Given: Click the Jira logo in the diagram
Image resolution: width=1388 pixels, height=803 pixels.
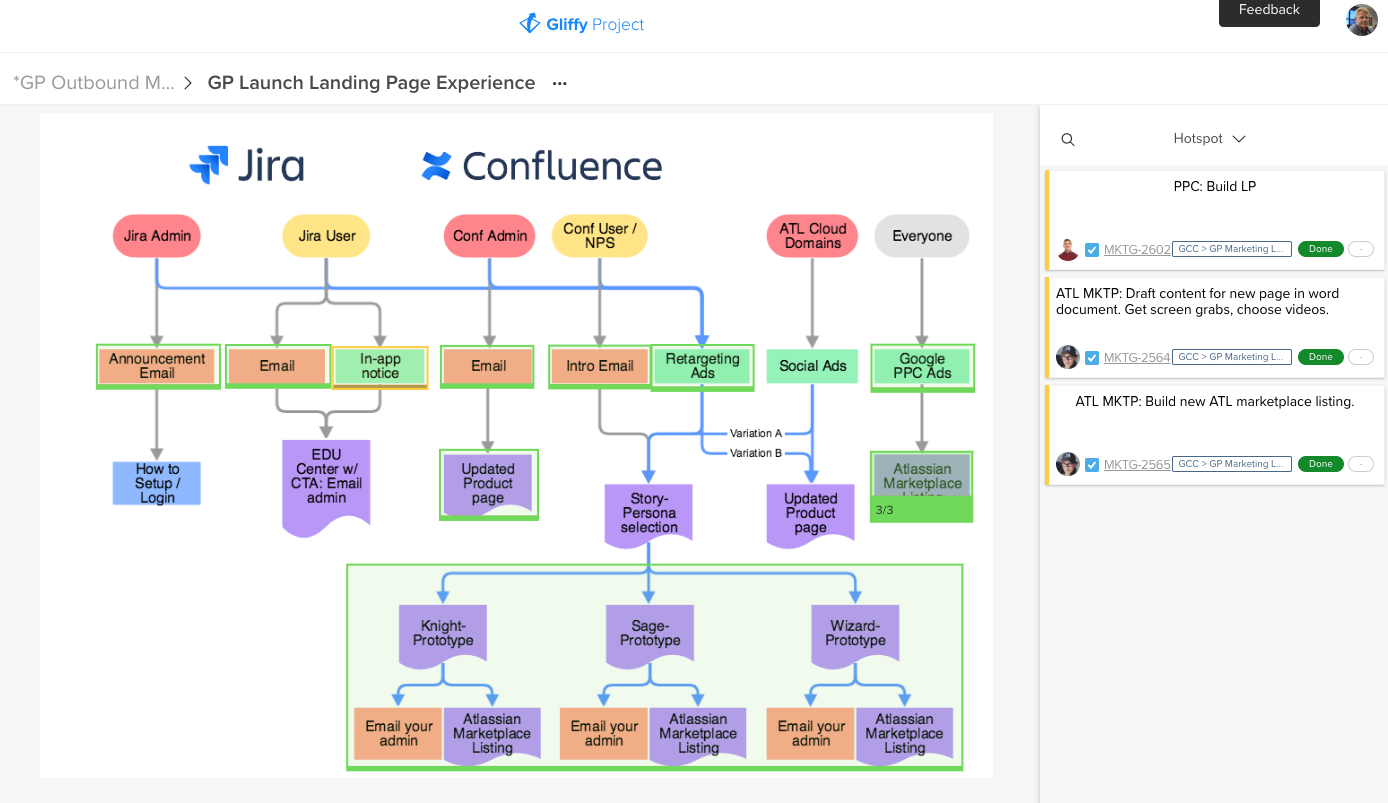Looking at the screenshot, I should (x=247, y=165).
